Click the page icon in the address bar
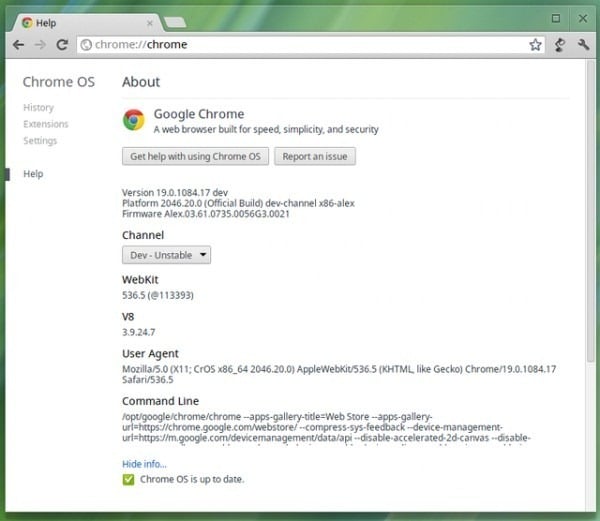This screenshot has width=600, height=521. tap(86, 45)
